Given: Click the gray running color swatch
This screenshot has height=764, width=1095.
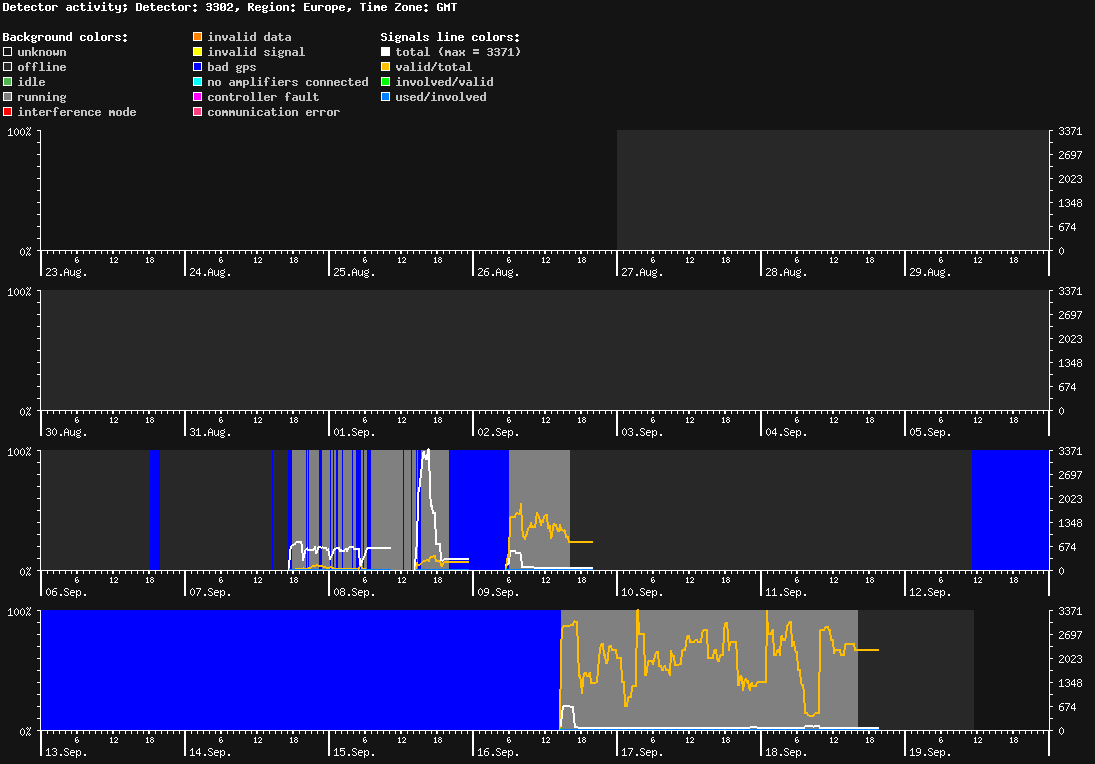Looking at the screenshot, I should 8,97.
